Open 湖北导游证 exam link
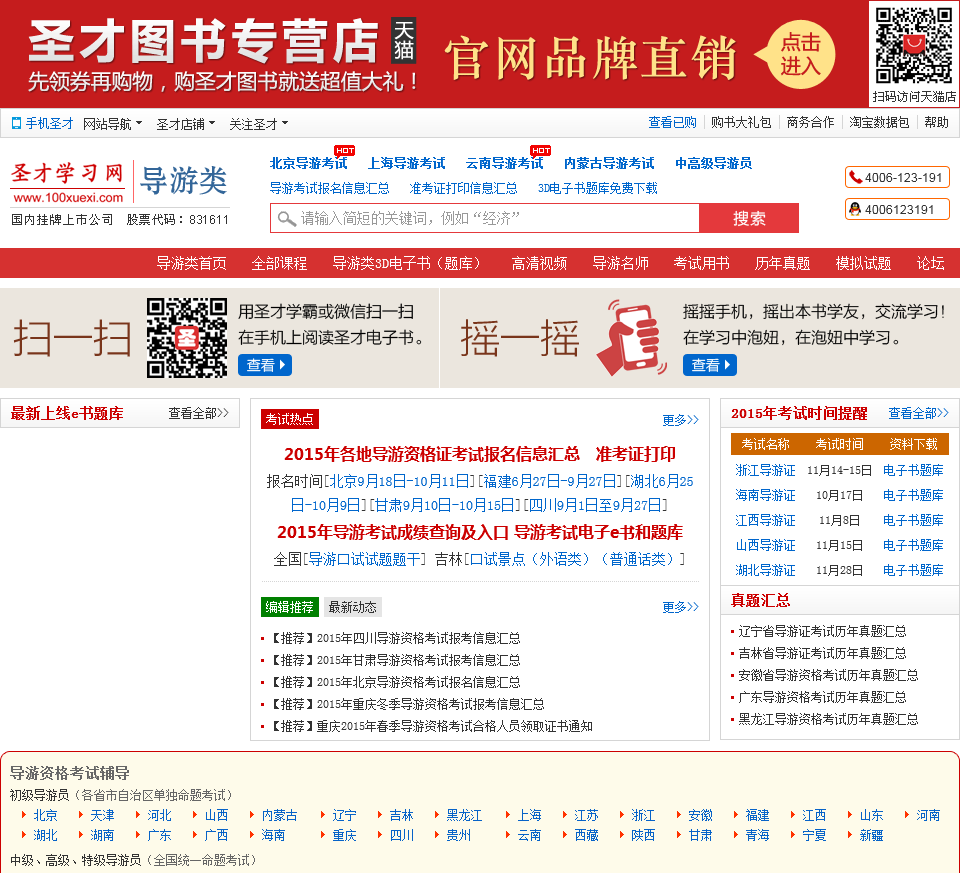960x873 pixels. [x=765, y=571]
